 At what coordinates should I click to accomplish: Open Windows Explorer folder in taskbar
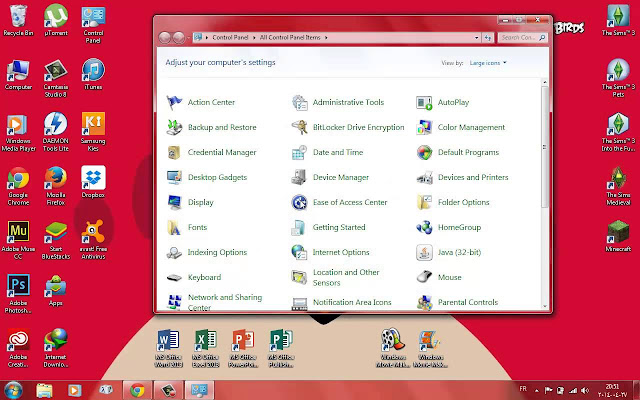44,391
